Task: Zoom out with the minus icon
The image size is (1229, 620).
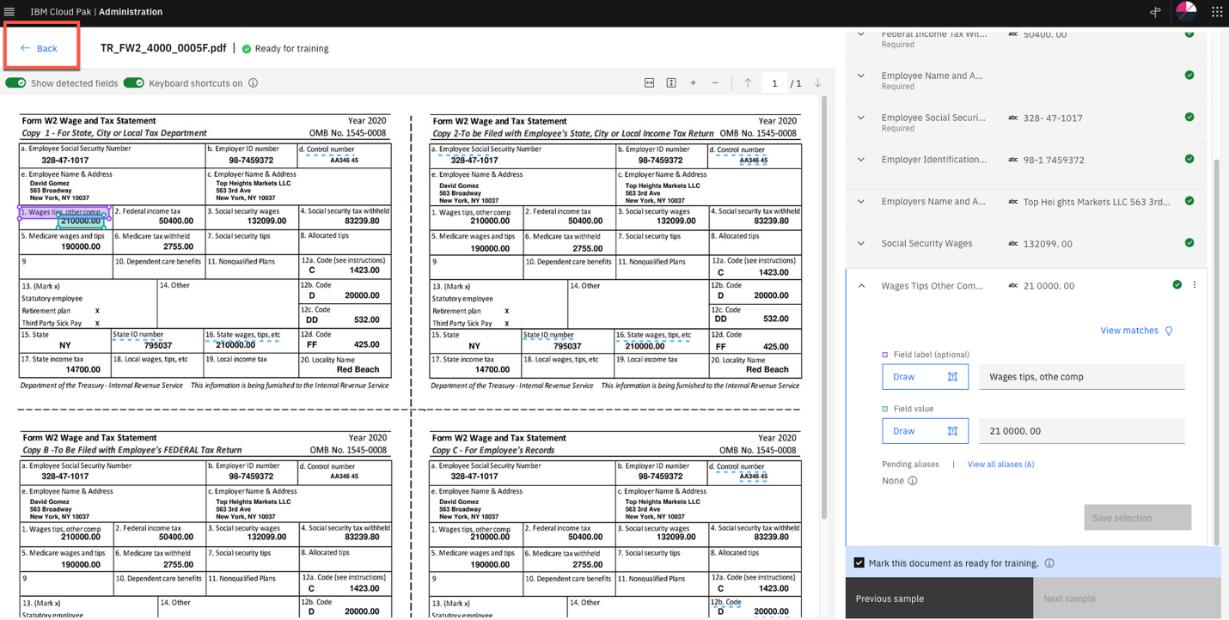Action: [x=715, y=83]
